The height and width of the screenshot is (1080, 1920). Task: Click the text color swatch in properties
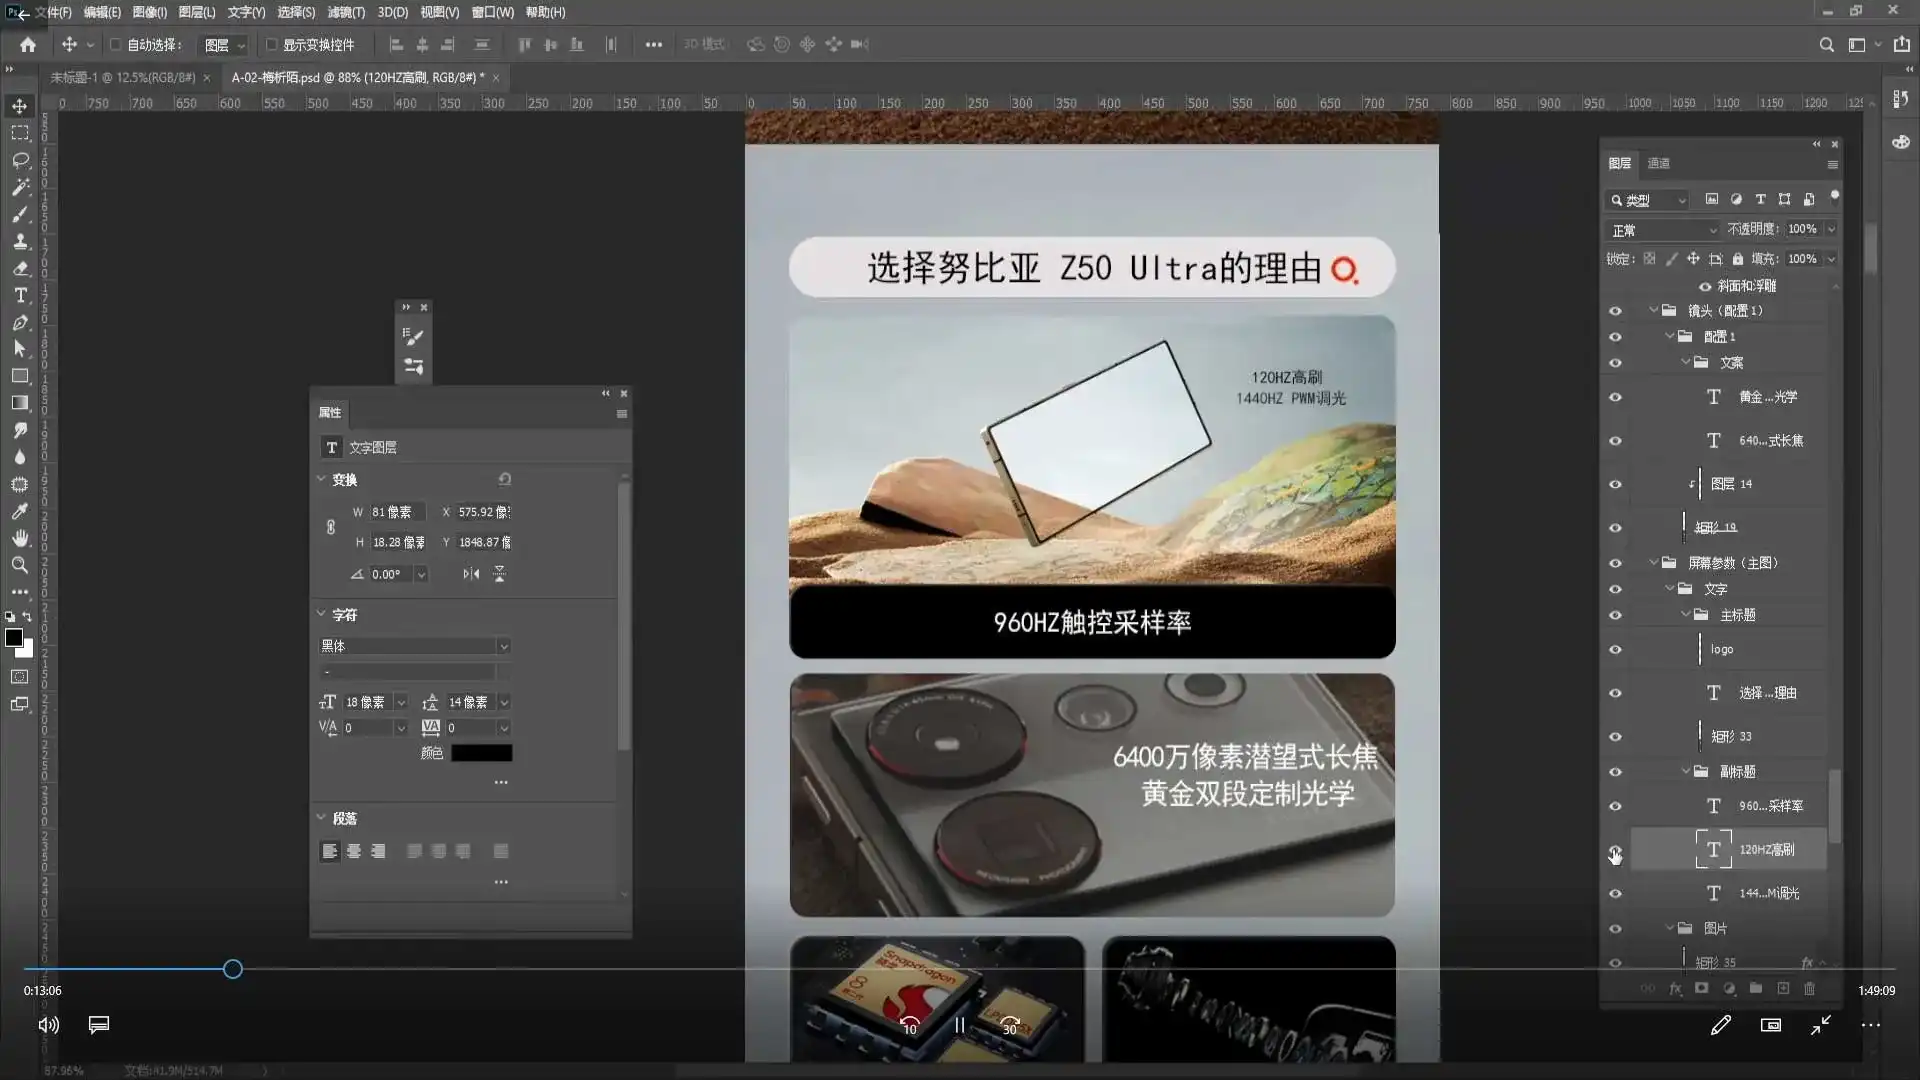(481, 753)
